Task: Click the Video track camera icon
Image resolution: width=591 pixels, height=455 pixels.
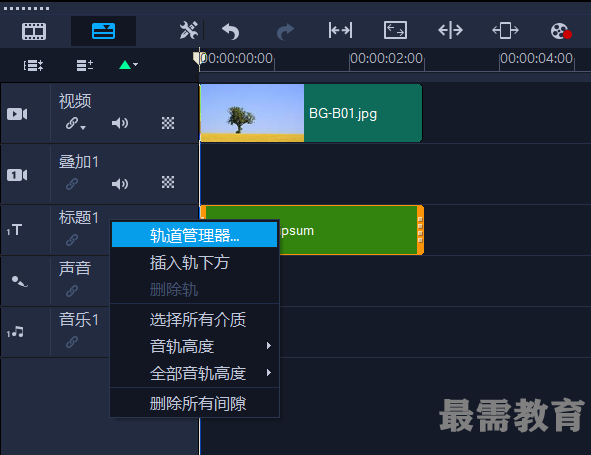Action: (17, 114)
